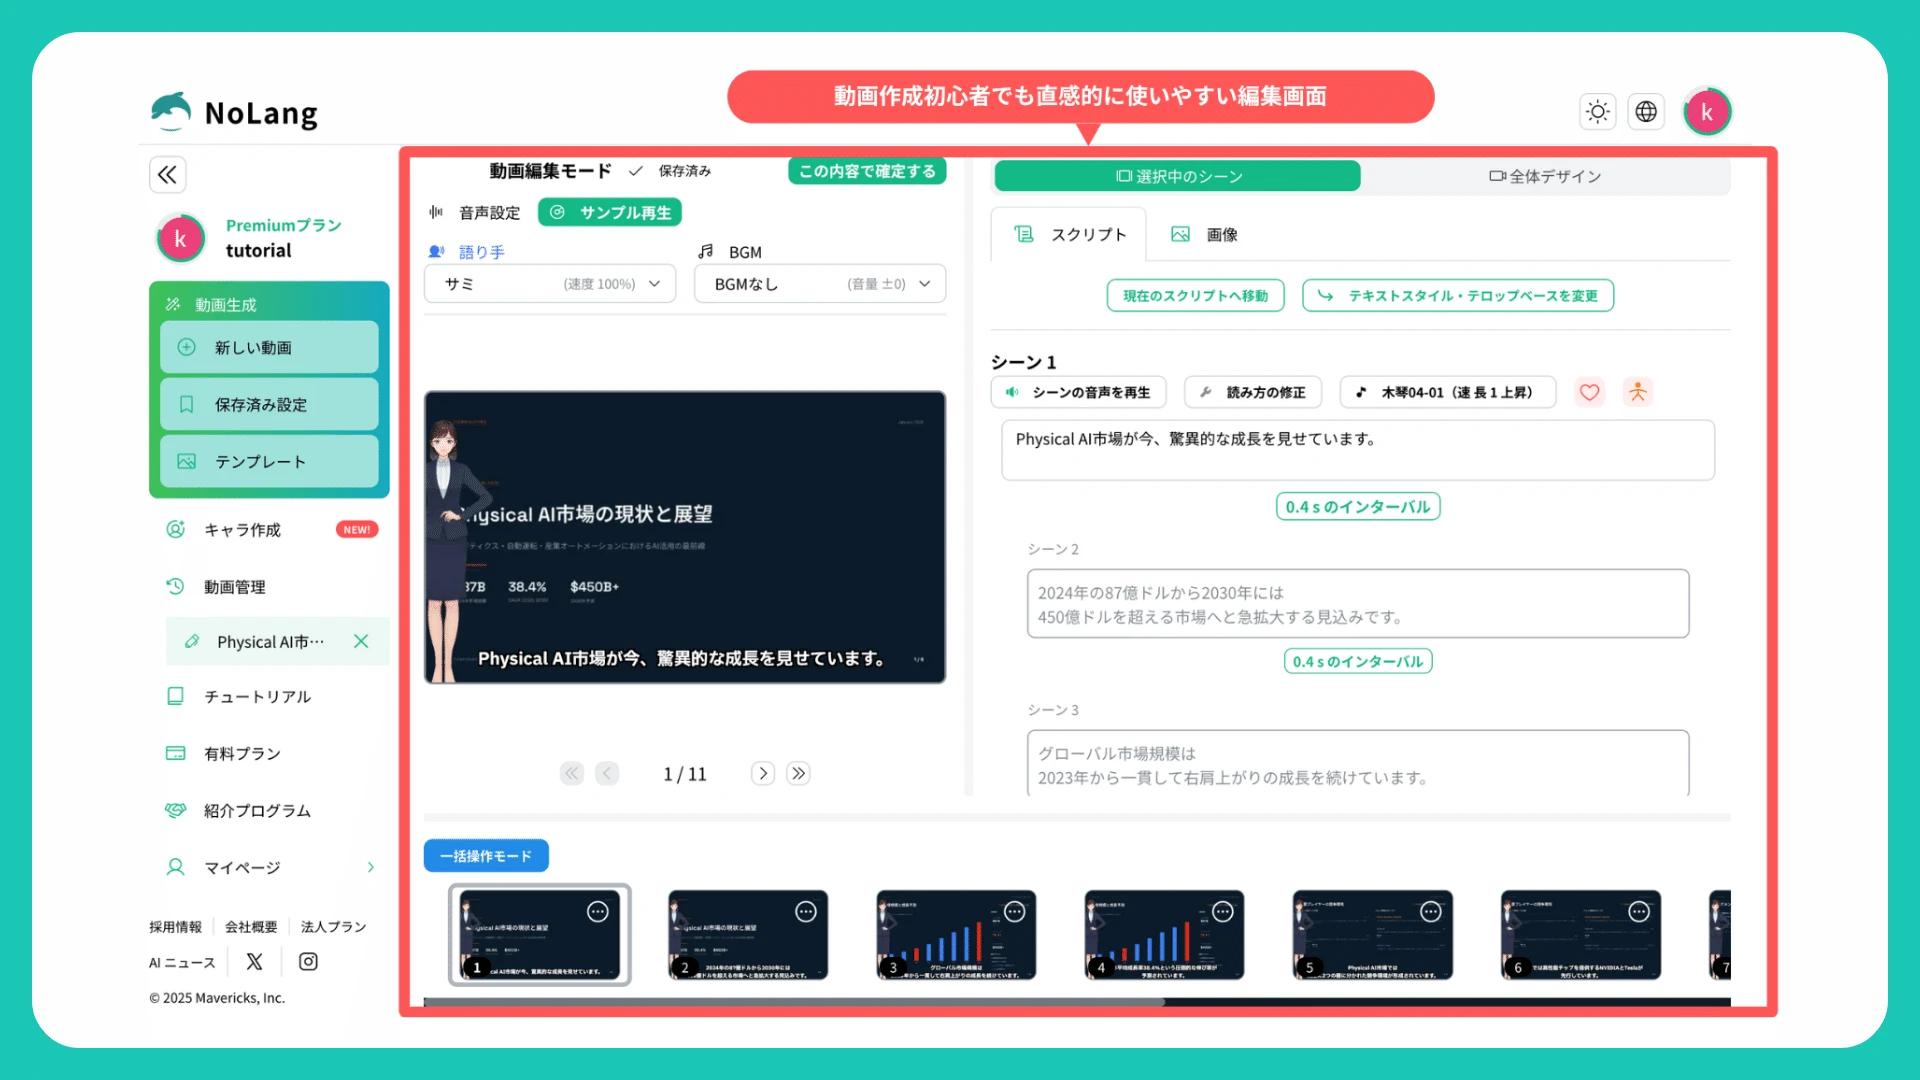1920x1080 pixels.
Task: Open language globe icon
Action: [1646, 112]
